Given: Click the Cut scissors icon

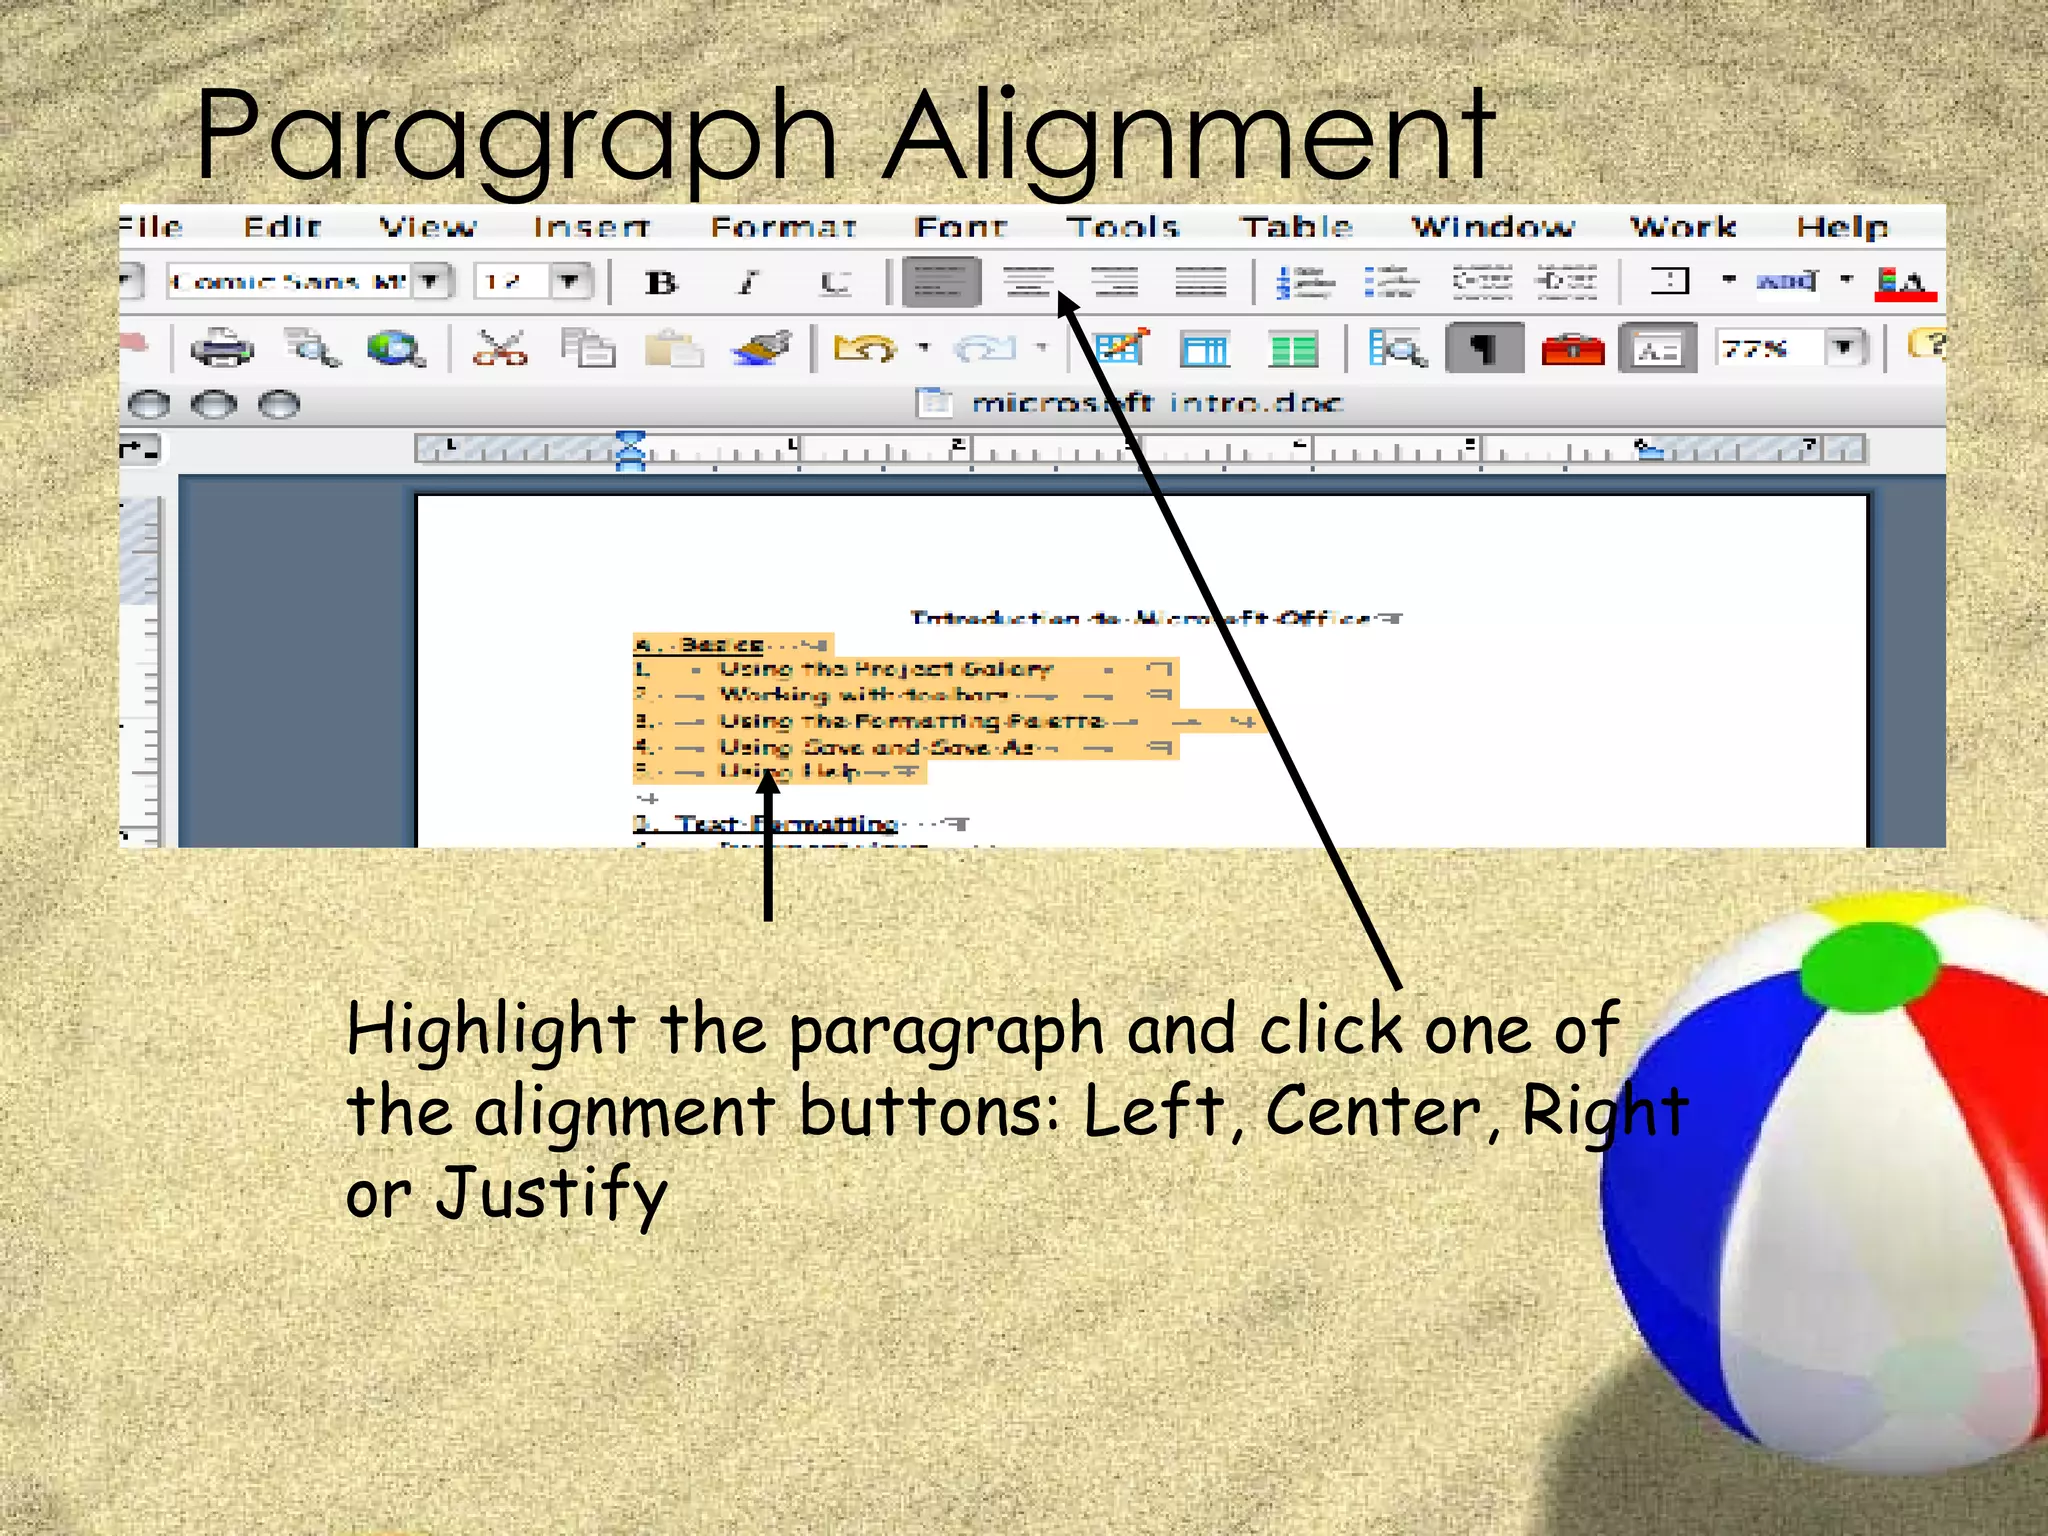Looking at the screenshot, I should (500, 349).
